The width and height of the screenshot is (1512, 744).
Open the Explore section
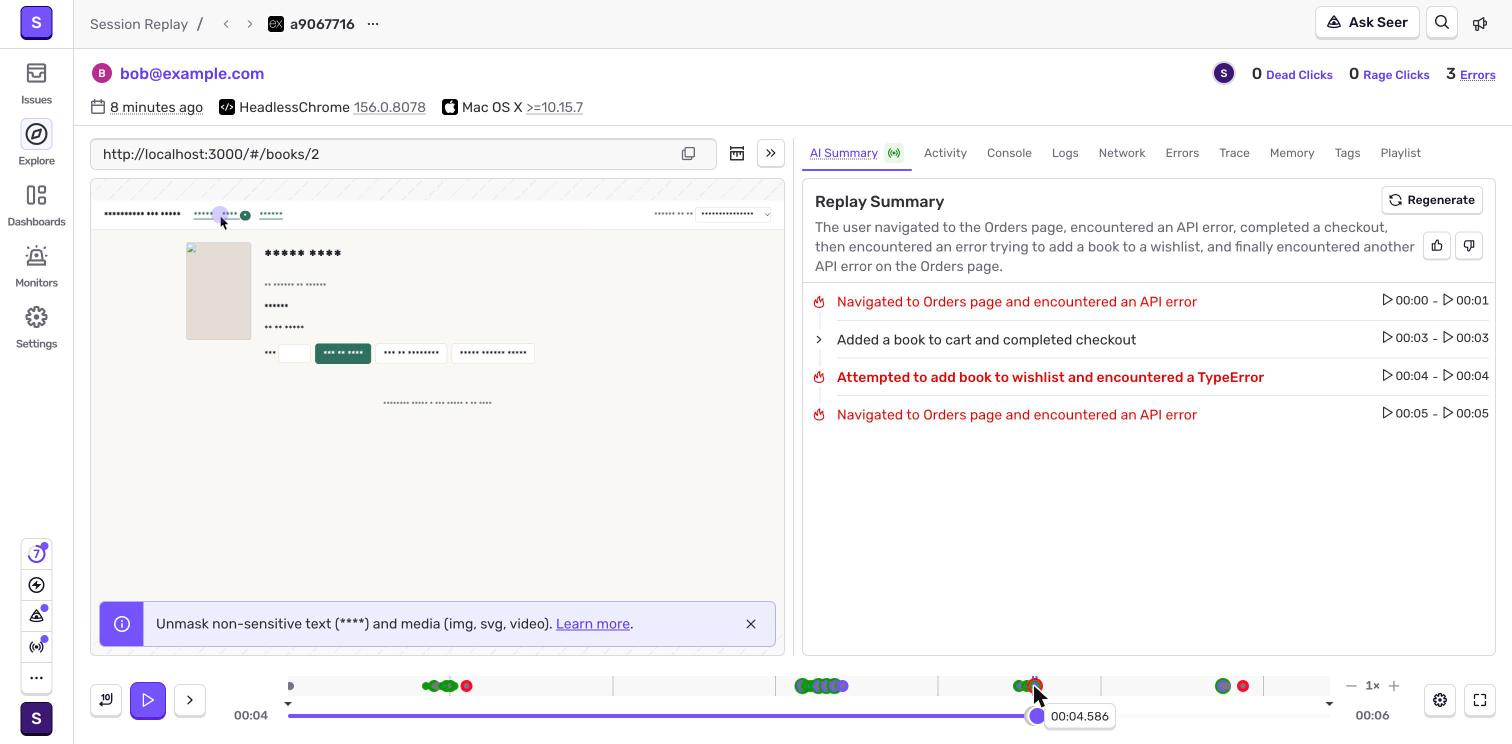[36, 145]
